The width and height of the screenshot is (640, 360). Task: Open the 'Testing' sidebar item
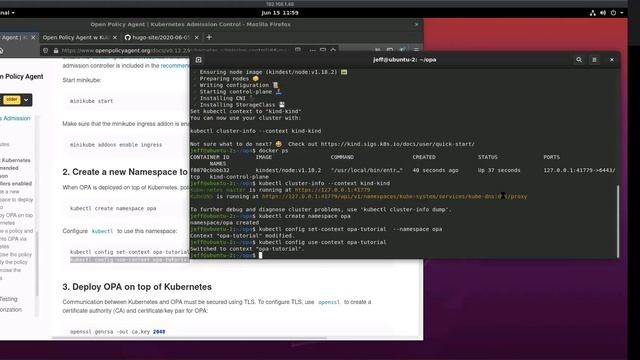click(x=9, y=299)
